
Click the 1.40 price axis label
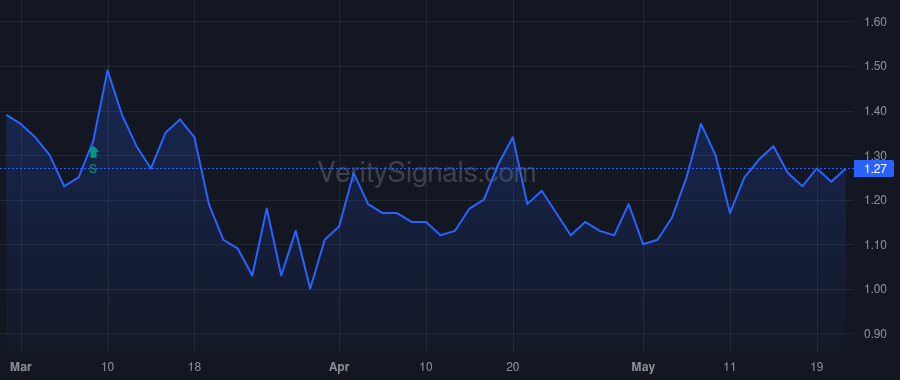[x=875, y=111]
